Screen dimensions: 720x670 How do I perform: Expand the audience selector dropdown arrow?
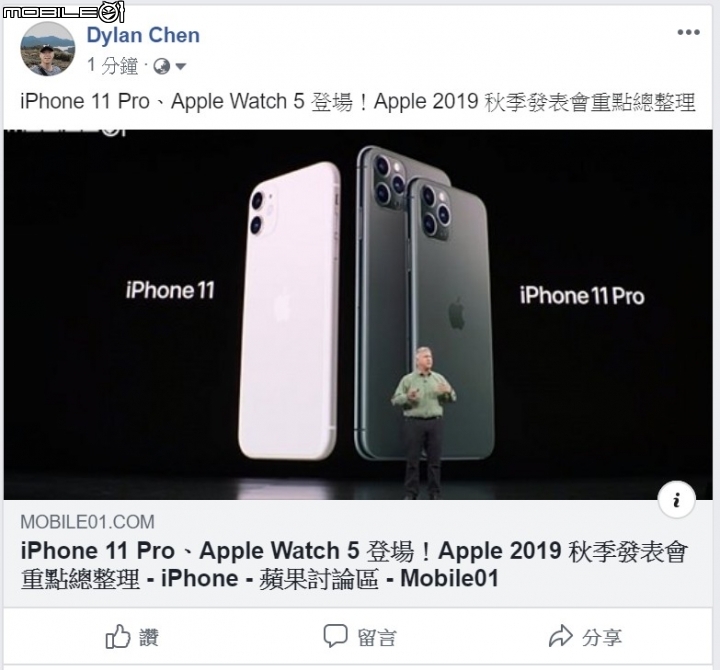pyautogui.click(x=180, y=67)
